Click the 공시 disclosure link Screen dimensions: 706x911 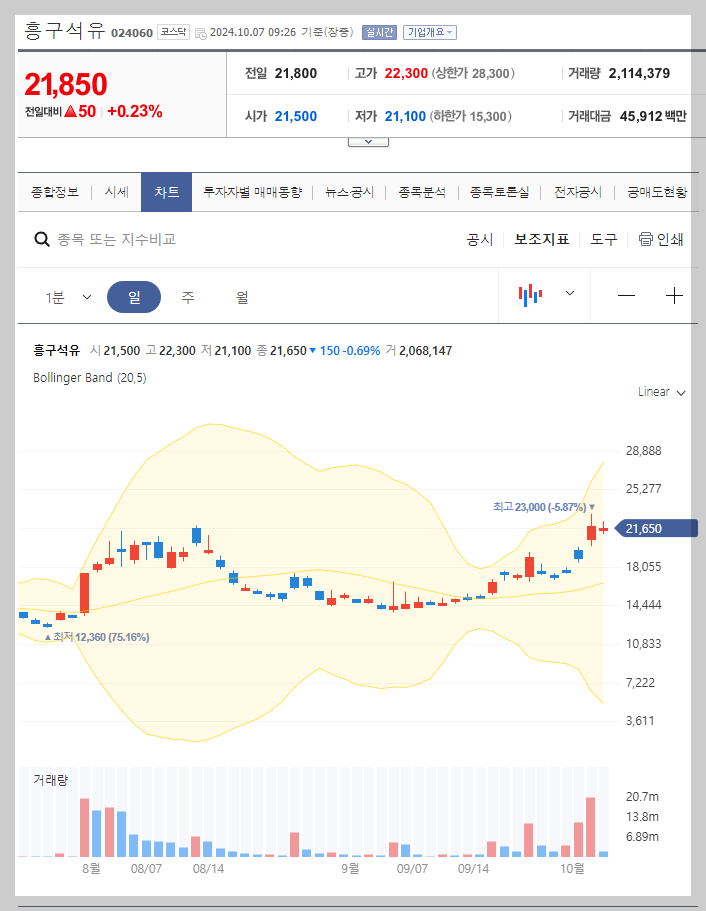[x=480, y=239]
